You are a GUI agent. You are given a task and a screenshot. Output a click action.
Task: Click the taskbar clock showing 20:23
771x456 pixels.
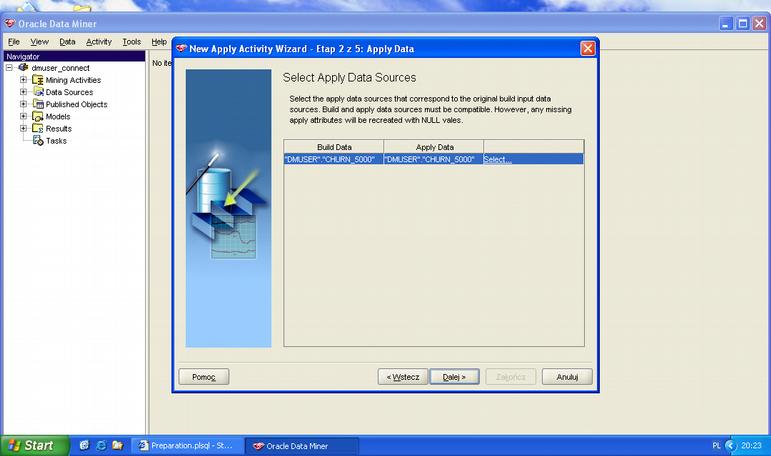751,446
